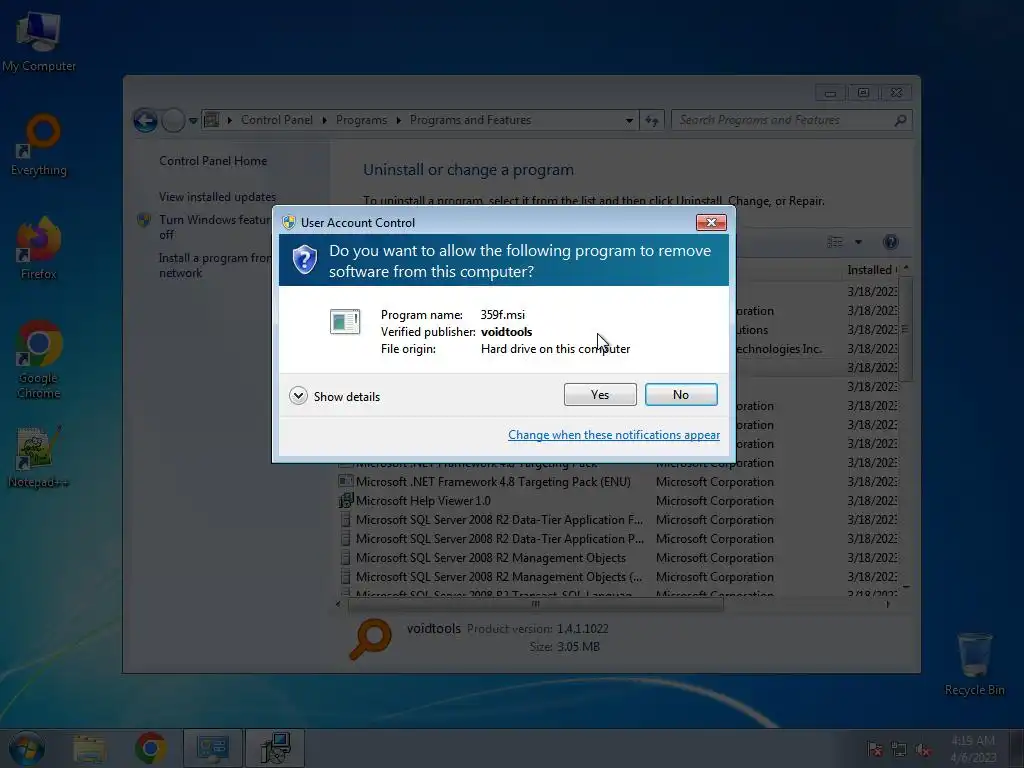Click 'Programs' in the address breadcrumb

pyautogui.click(x=361, y=120)
